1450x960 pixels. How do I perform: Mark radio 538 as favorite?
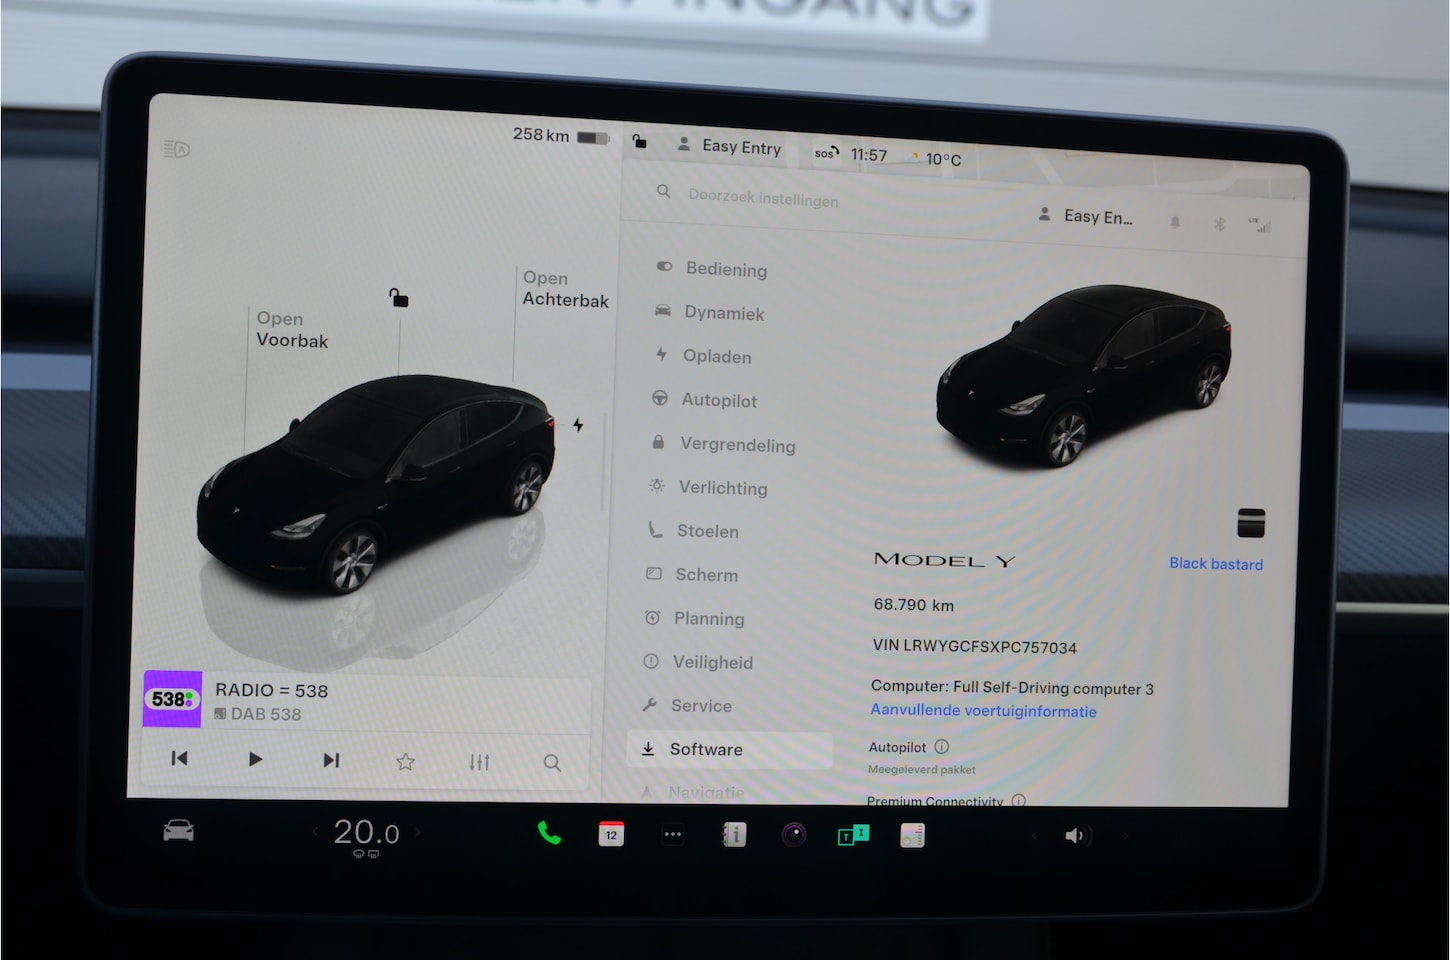pos(405,762)
